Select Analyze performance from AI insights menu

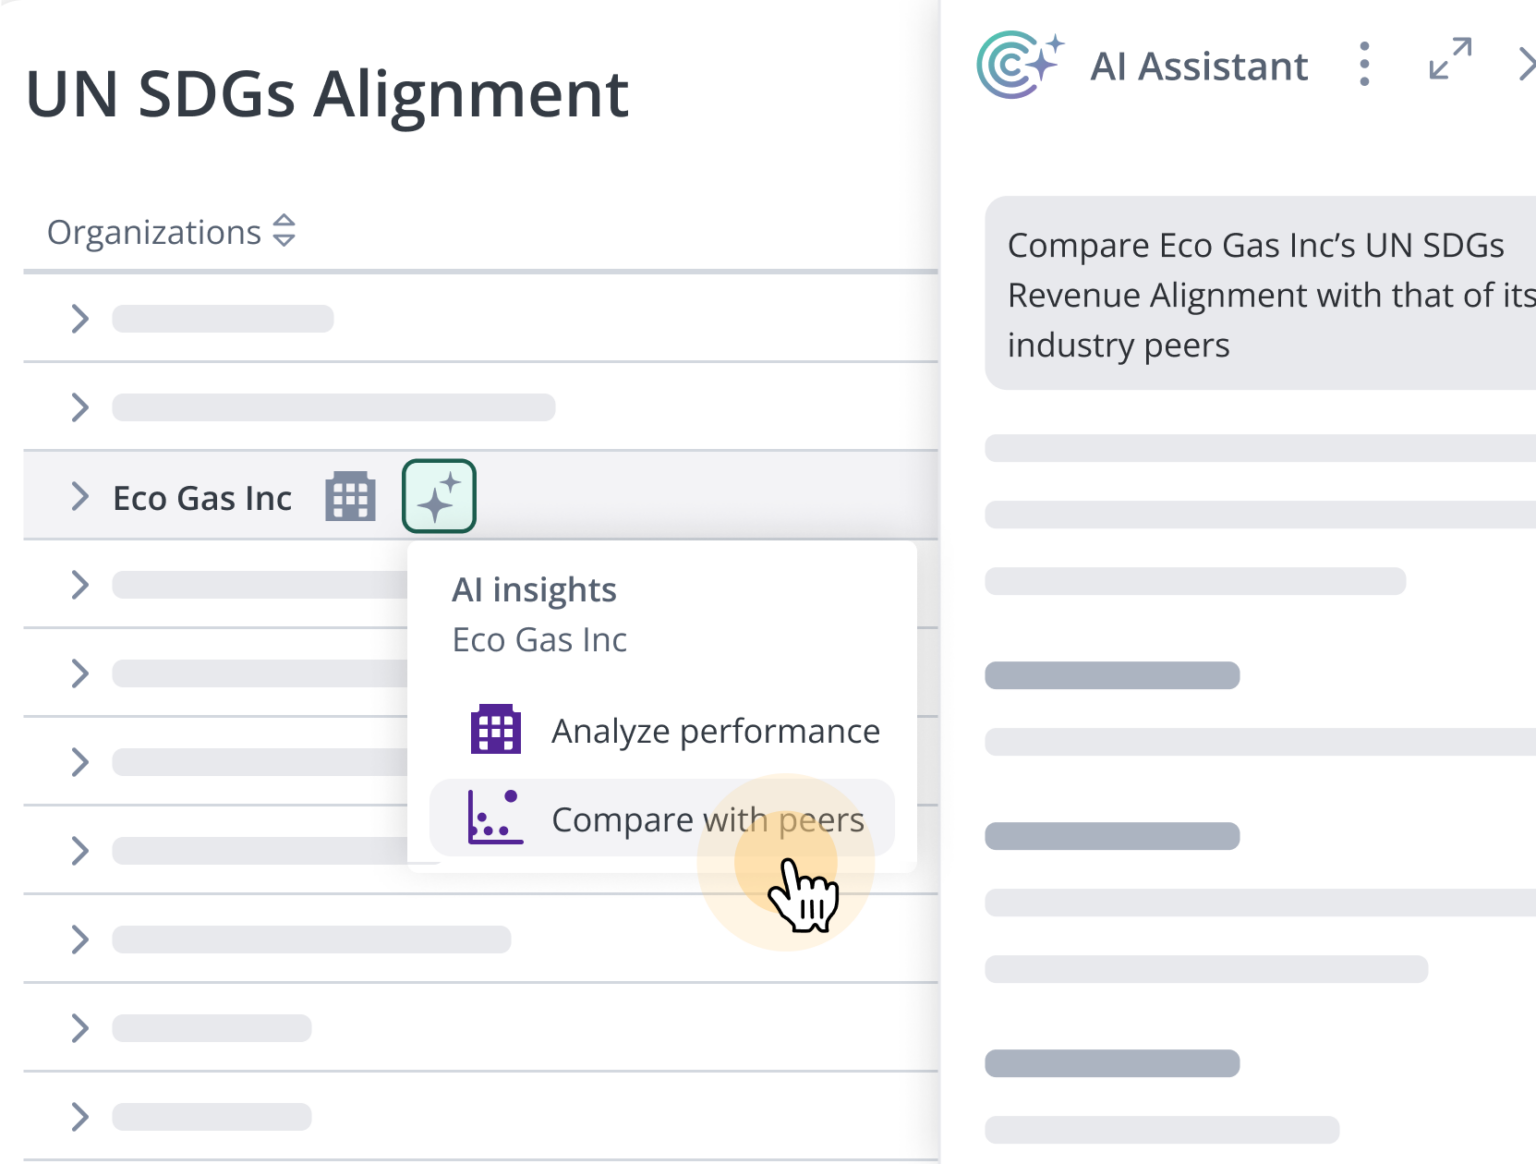(715, 731)
